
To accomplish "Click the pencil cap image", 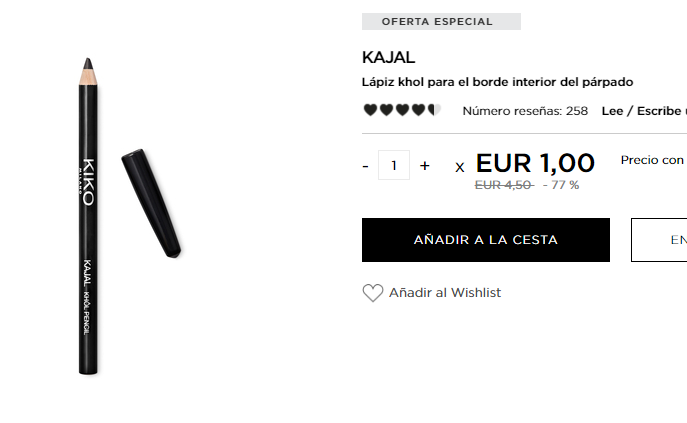I will (151, 203).
